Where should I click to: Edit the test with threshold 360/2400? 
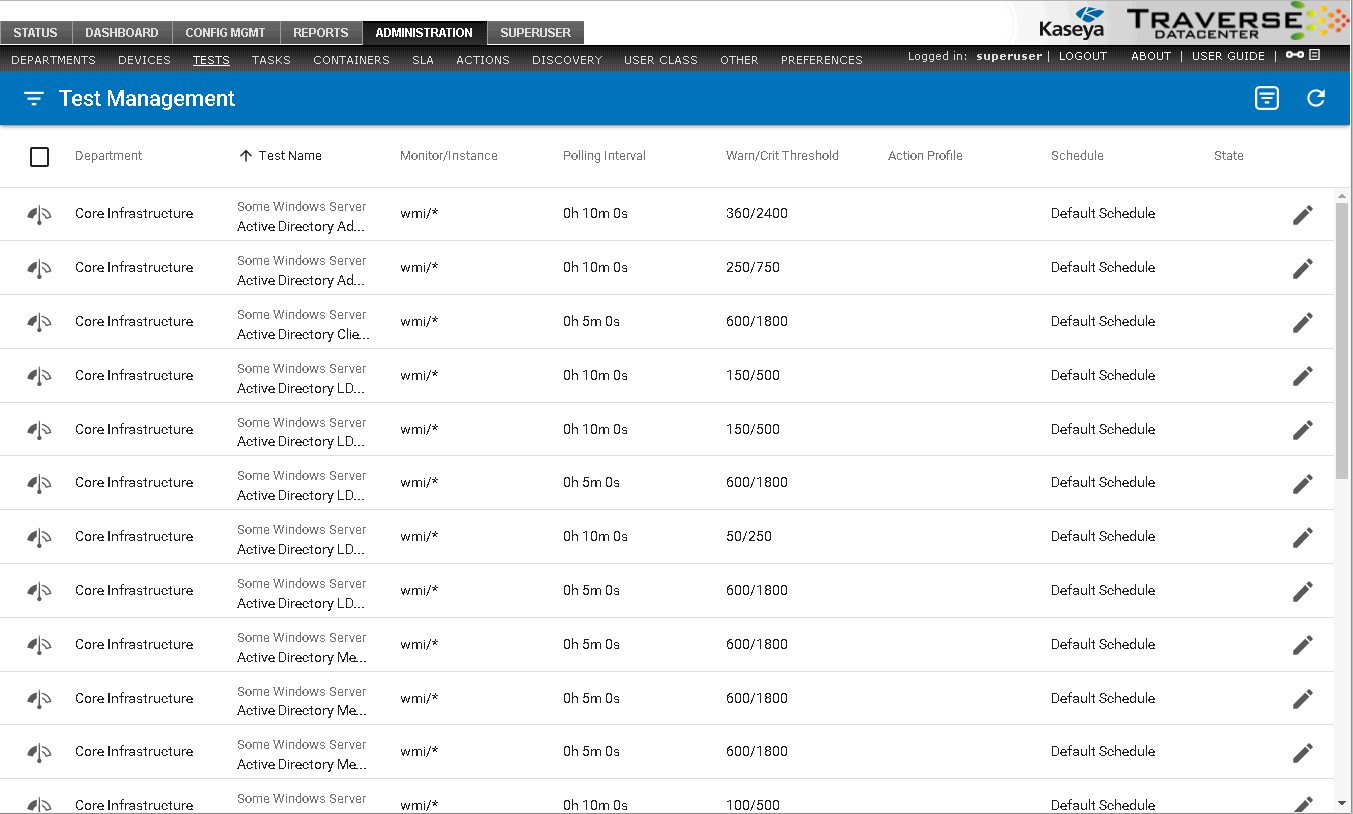1302,215
